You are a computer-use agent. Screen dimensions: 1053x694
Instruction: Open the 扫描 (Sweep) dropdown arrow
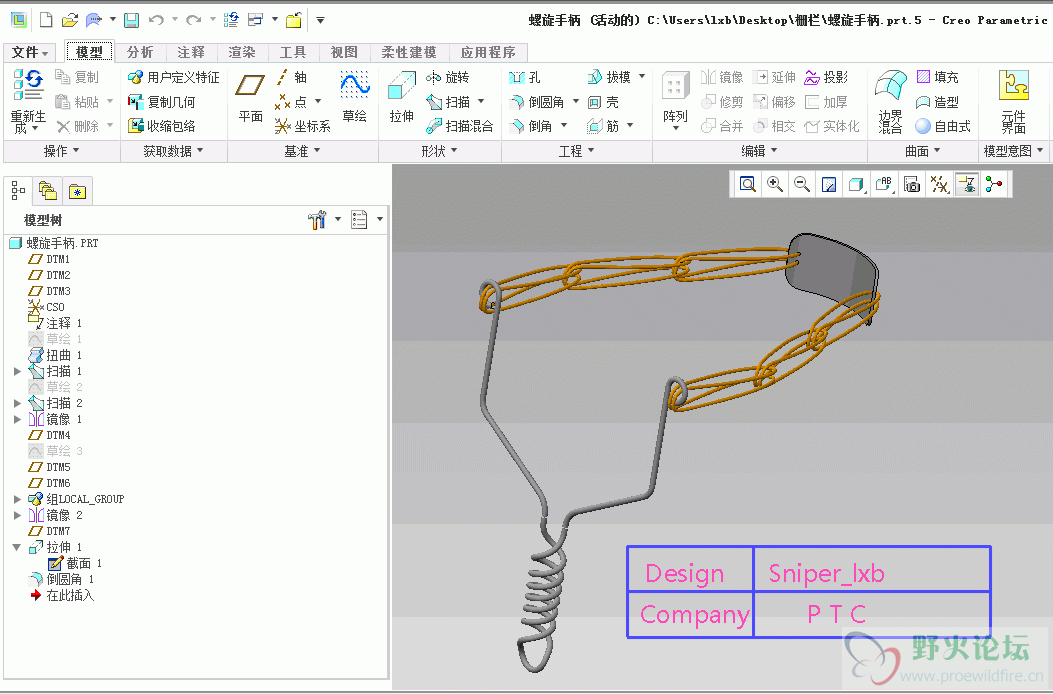(x=481, y=101)
